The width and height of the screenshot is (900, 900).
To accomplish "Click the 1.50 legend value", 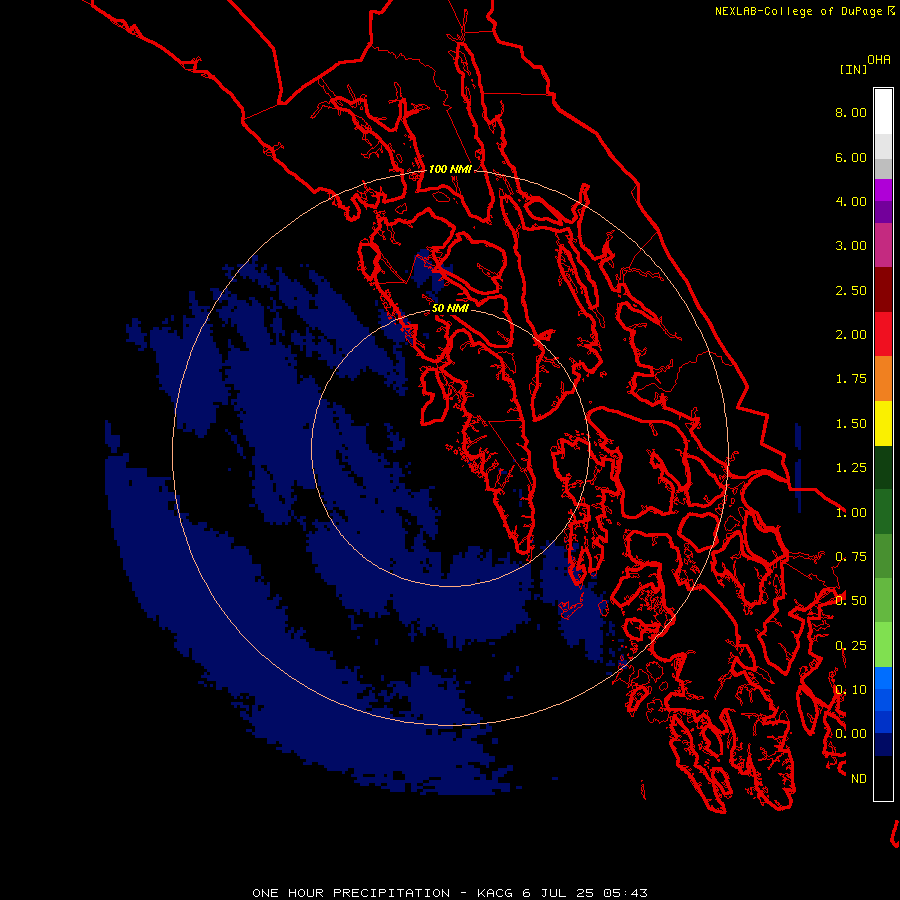I will [851, 424].
